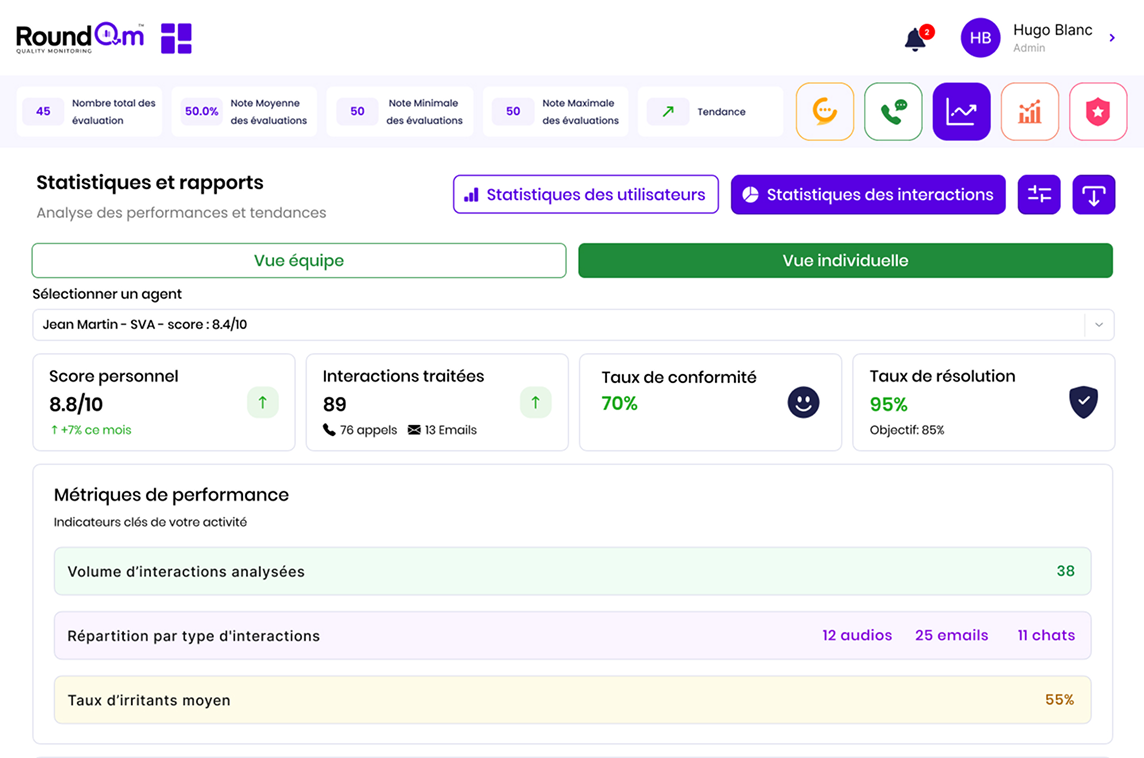Switch to Vue individuelle view
1144x758 pixels.
click(845, 261)
